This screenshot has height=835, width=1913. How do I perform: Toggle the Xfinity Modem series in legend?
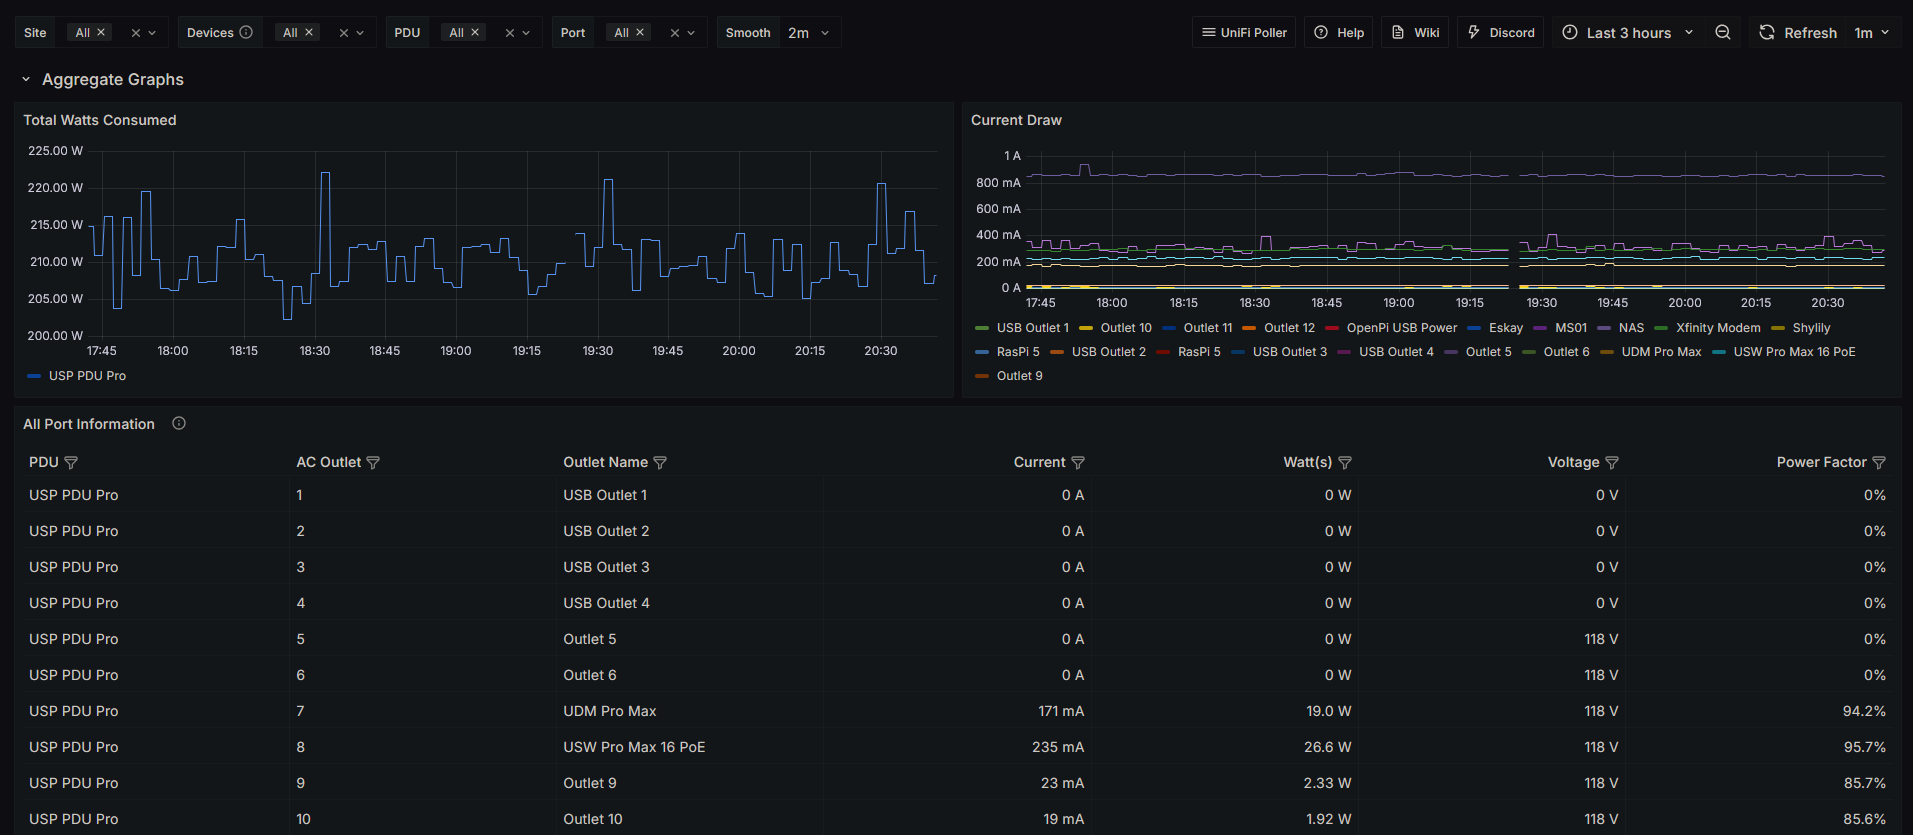(1717, 328)
